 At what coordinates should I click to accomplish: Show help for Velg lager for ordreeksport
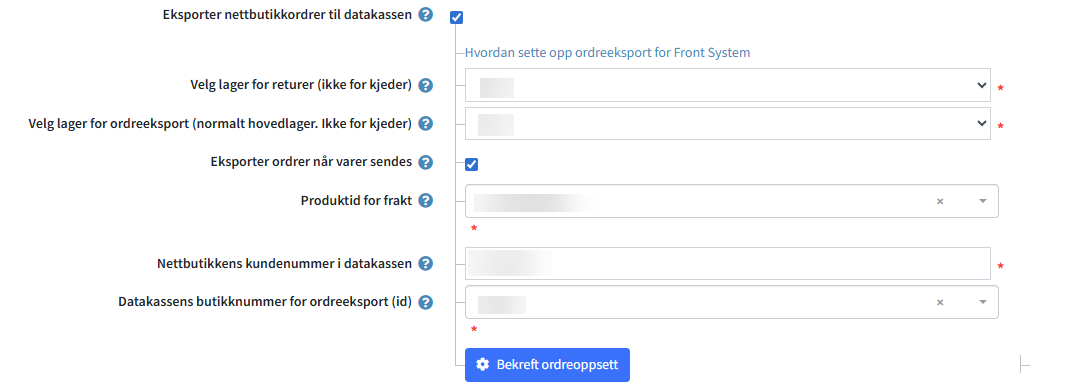425,124
